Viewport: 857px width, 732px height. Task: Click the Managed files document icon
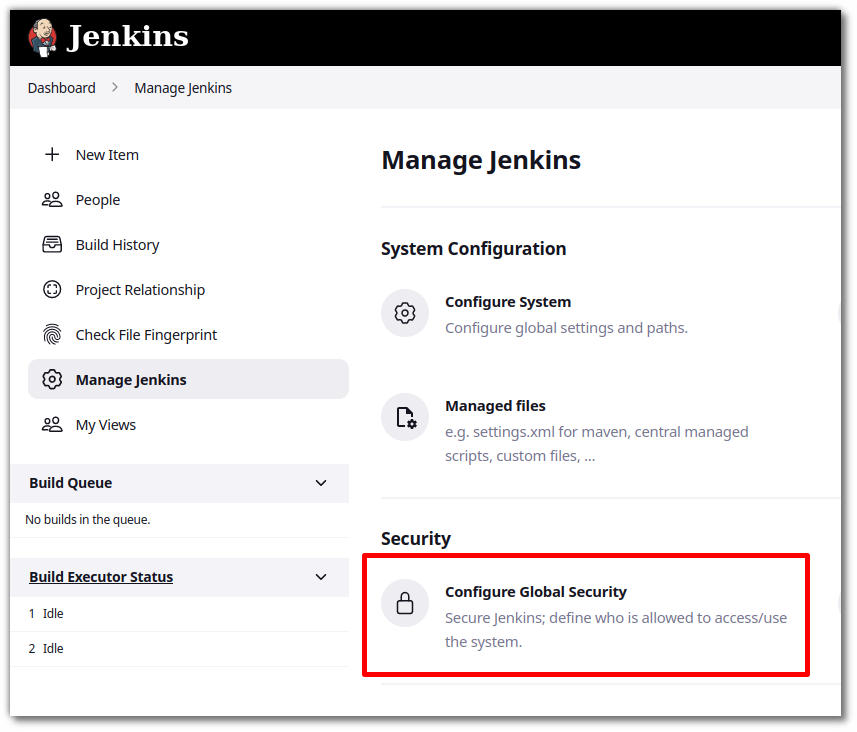[405, 417]
